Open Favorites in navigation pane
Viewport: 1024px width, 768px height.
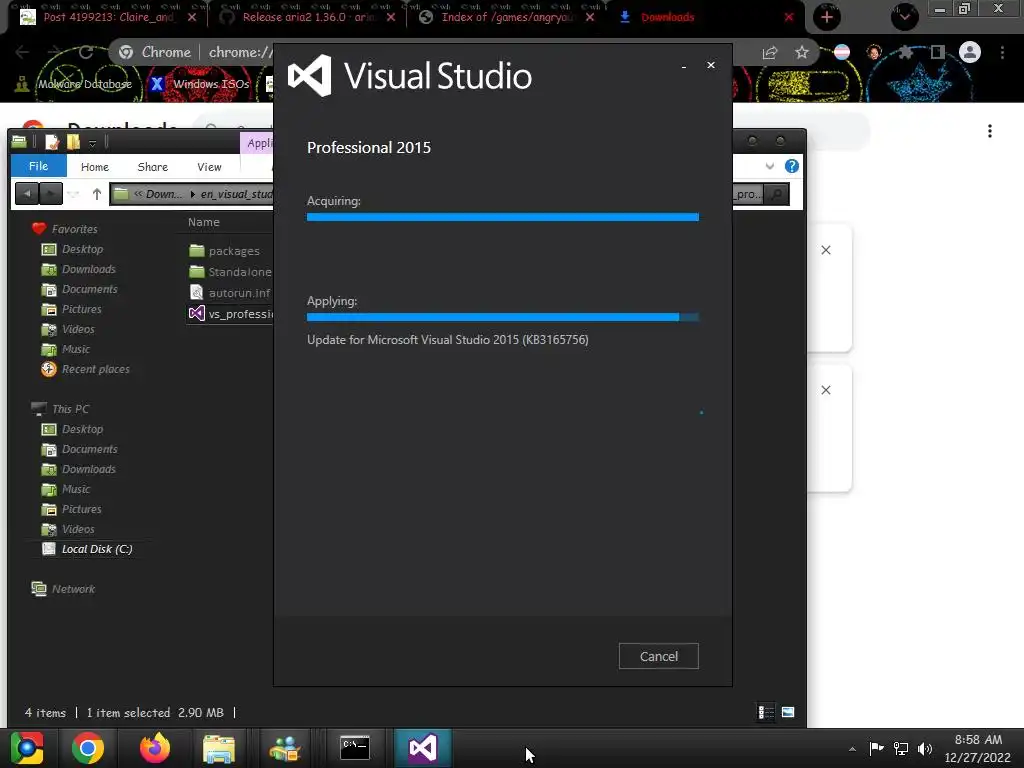pyautogui.click(x=65, y=229)
